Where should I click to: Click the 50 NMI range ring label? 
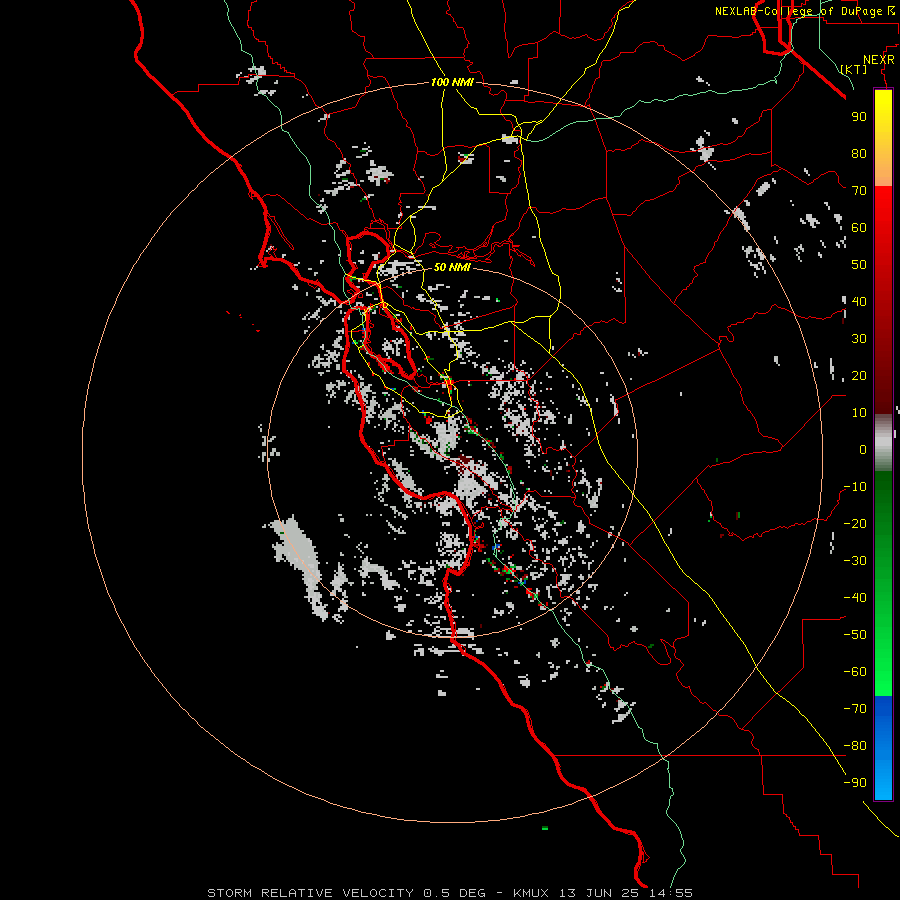coord(452,267)
